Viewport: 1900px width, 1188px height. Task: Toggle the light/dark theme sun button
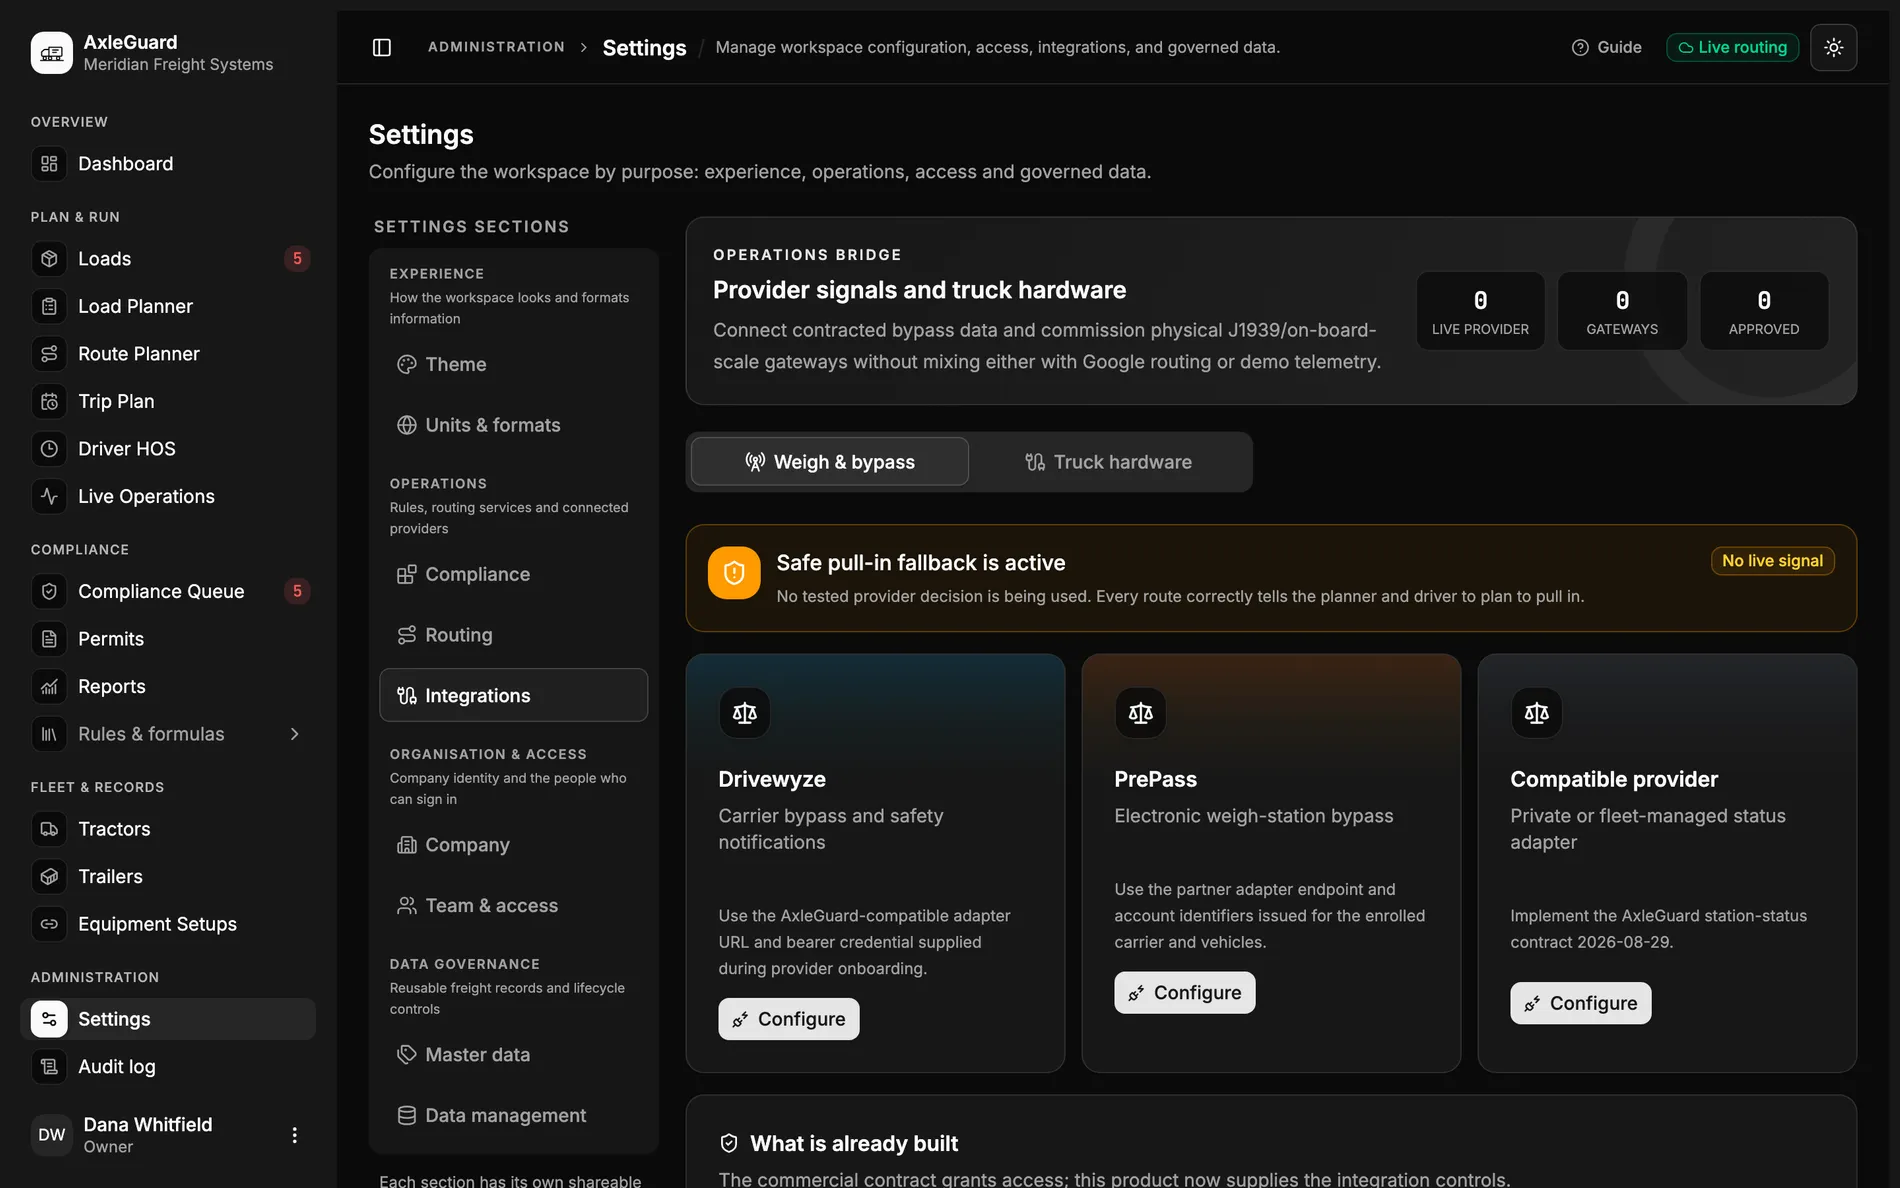click(1833, 47)
